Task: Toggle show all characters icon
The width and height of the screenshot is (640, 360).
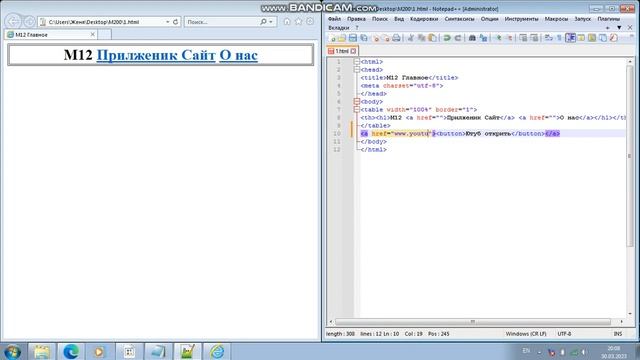Action: click(x=560, y=38)
